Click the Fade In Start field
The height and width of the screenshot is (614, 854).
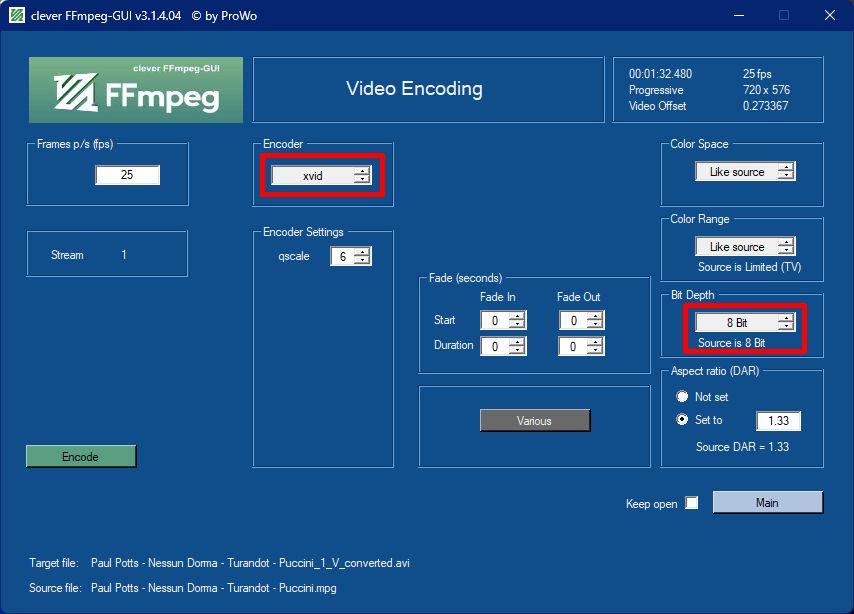(x=495, y=320)
